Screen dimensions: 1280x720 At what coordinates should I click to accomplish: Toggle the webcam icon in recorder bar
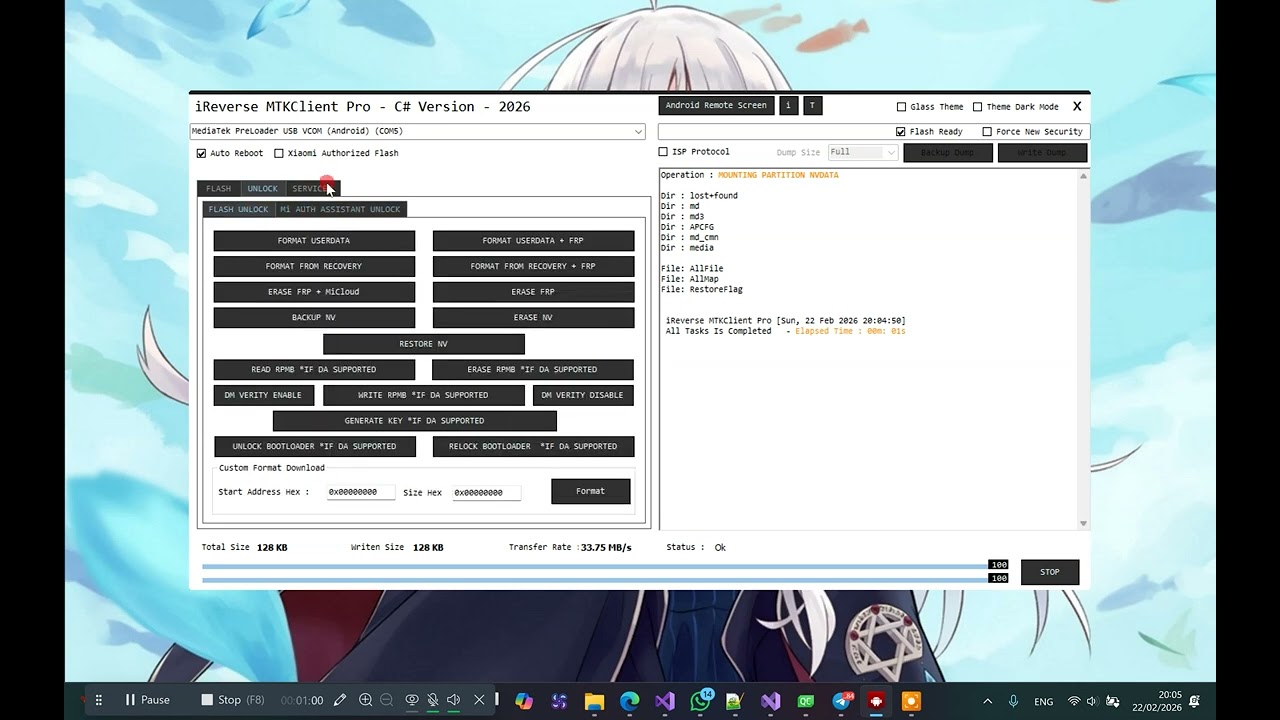[411, 700]
